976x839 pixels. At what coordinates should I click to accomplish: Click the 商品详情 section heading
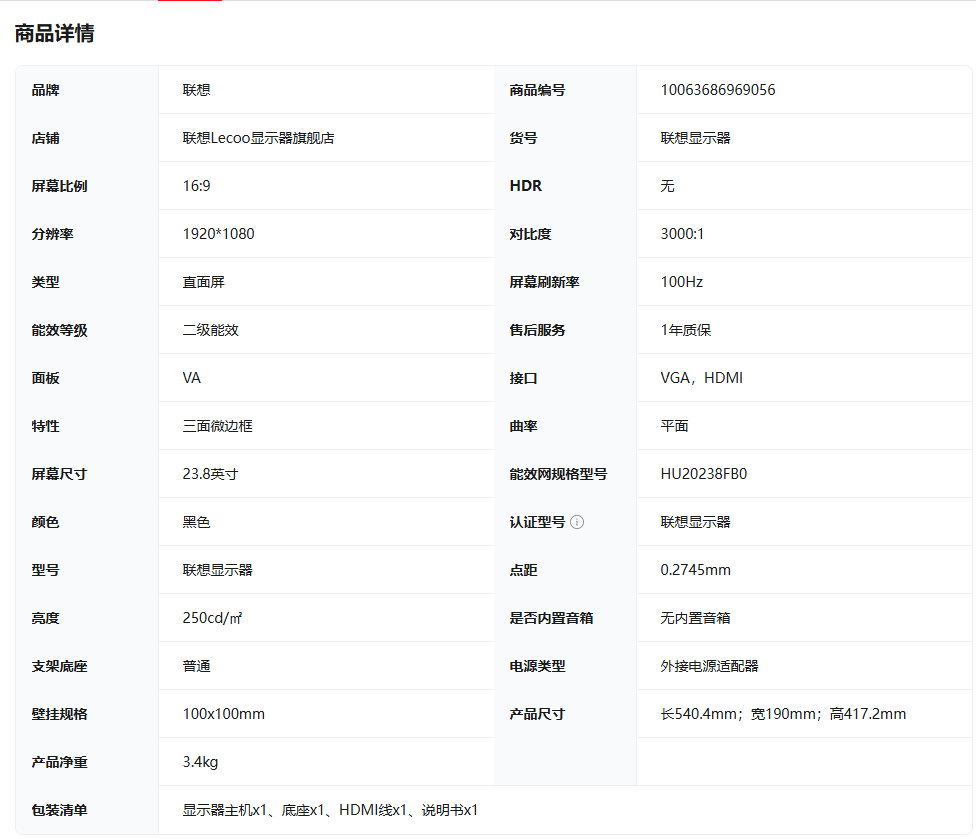click(55, 33)
